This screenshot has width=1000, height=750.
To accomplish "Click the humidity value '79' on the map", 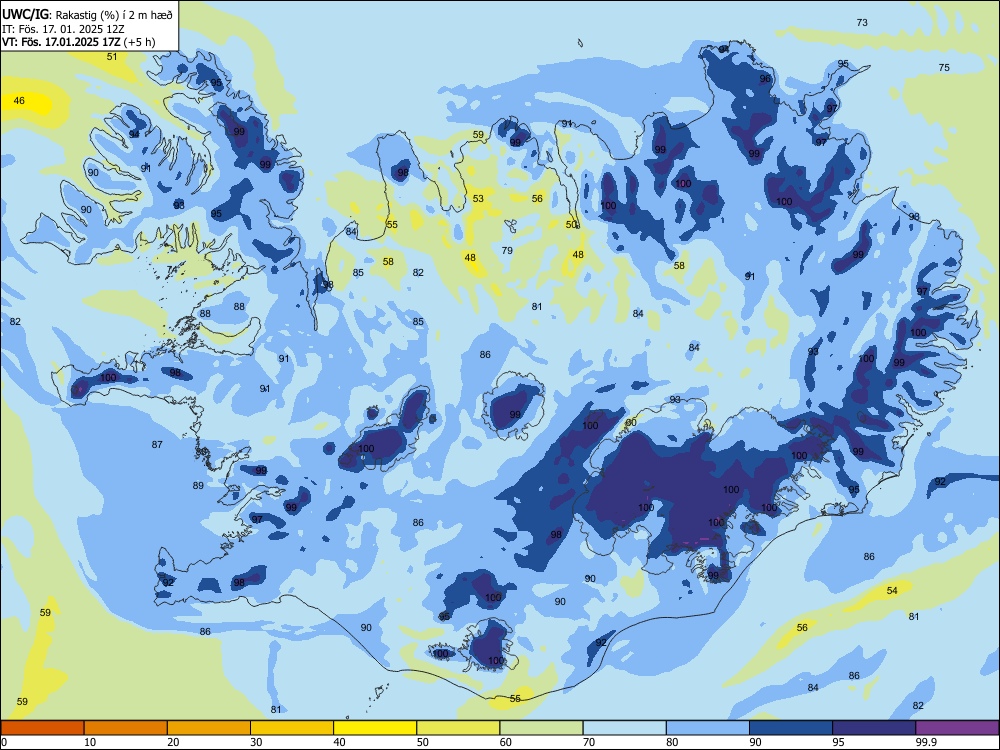I will 507,251.
